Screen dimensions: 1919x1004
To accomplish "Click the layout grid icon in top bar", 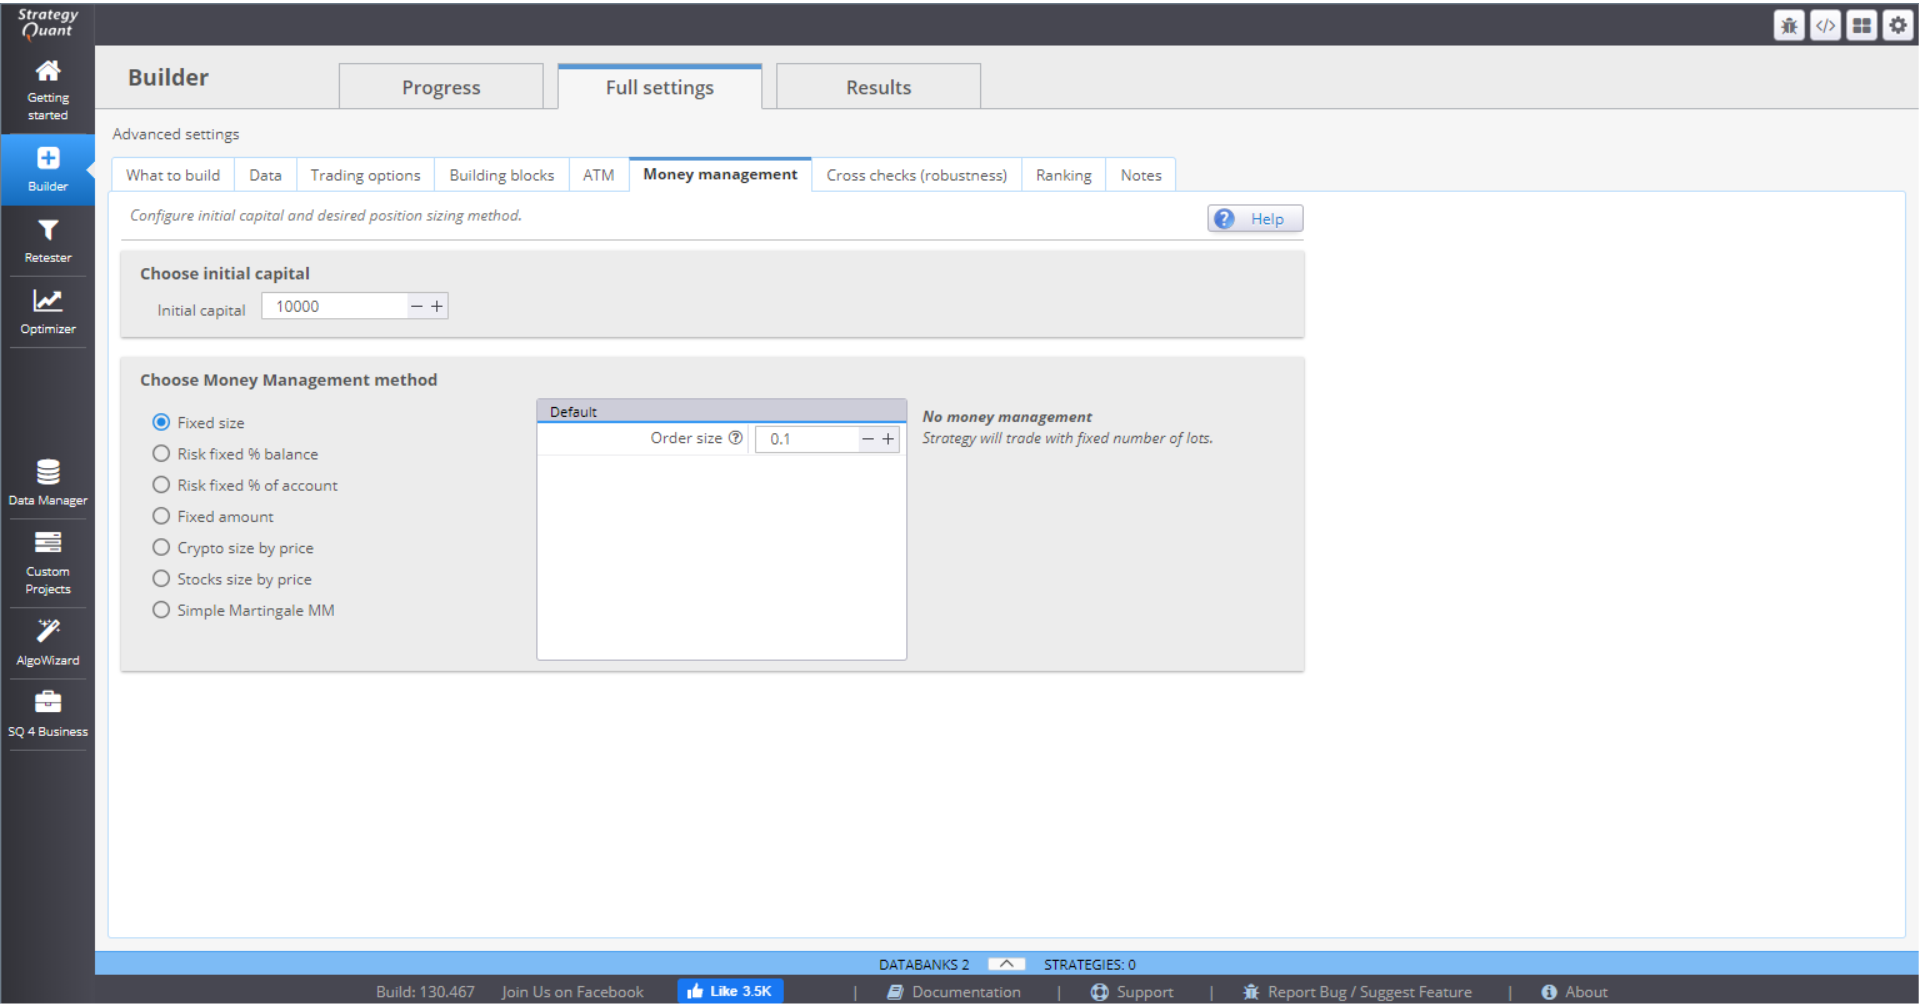I will 1861,25.
